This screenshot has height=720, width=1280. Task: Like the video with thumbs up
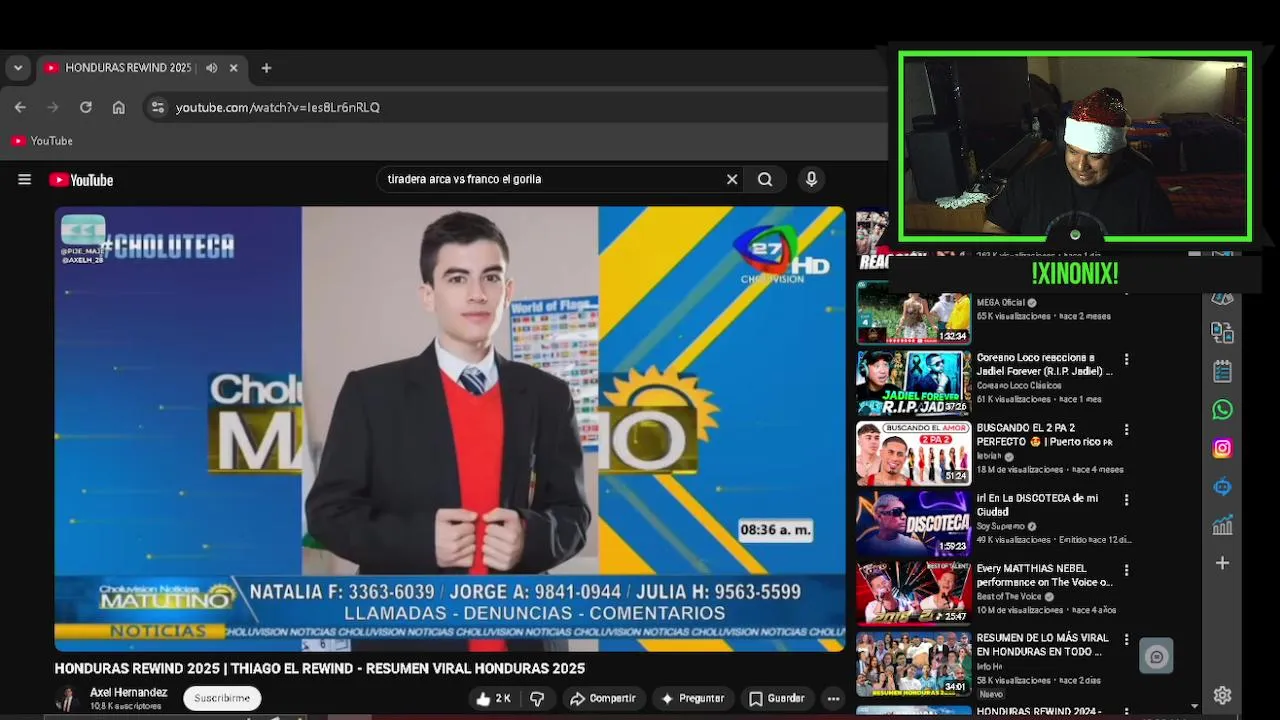click(494, 698)
